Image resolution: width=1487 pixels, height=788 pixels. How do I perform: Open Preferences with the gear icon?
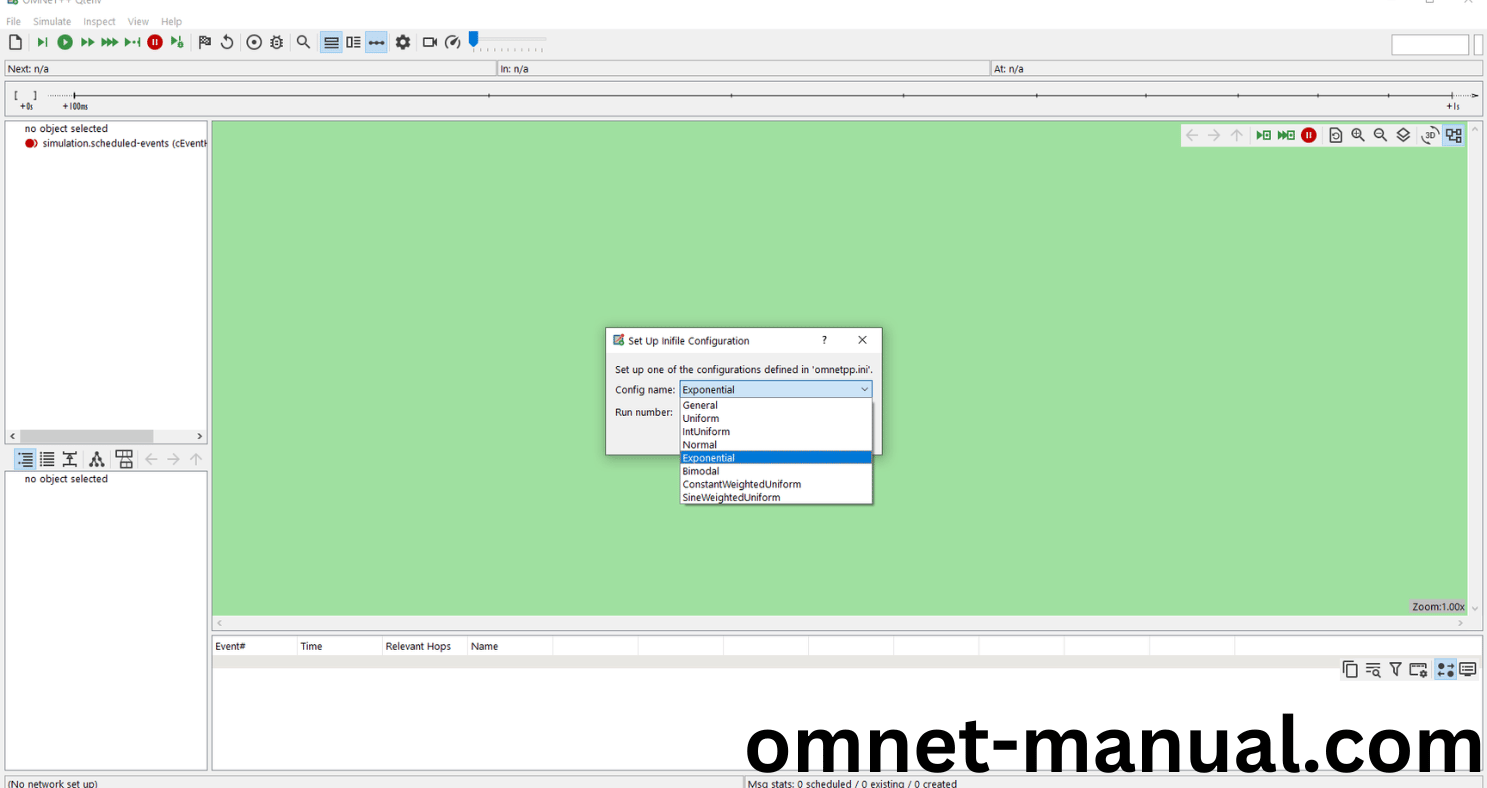point(403,42)
